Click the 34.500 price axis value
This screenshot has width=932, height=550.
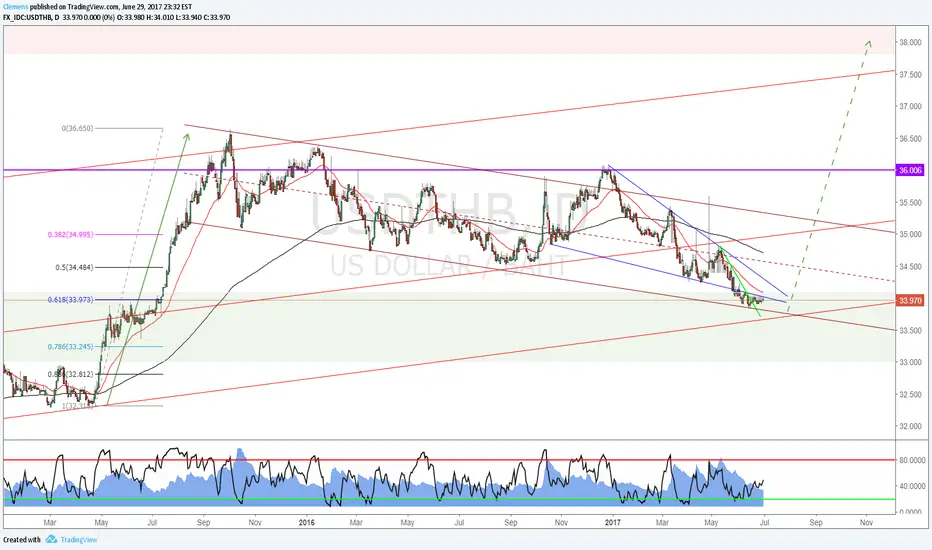[x=910, y=266]
